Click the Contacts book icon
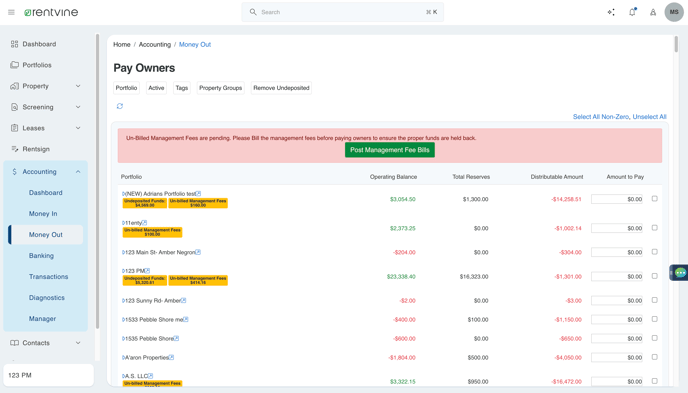688x393 pixels. click(14, 343)
